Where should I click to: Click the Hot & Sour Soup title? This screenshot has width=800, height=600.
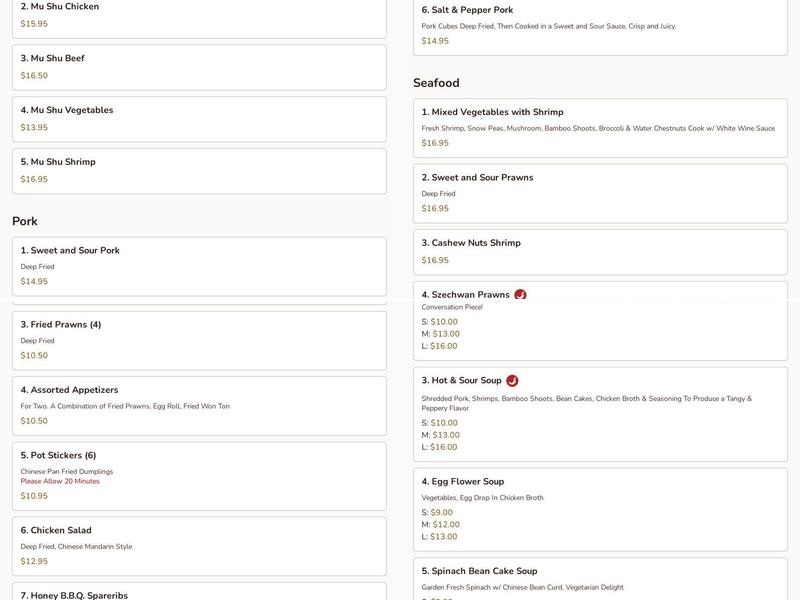pyautogui.click(x=461, y=381)
